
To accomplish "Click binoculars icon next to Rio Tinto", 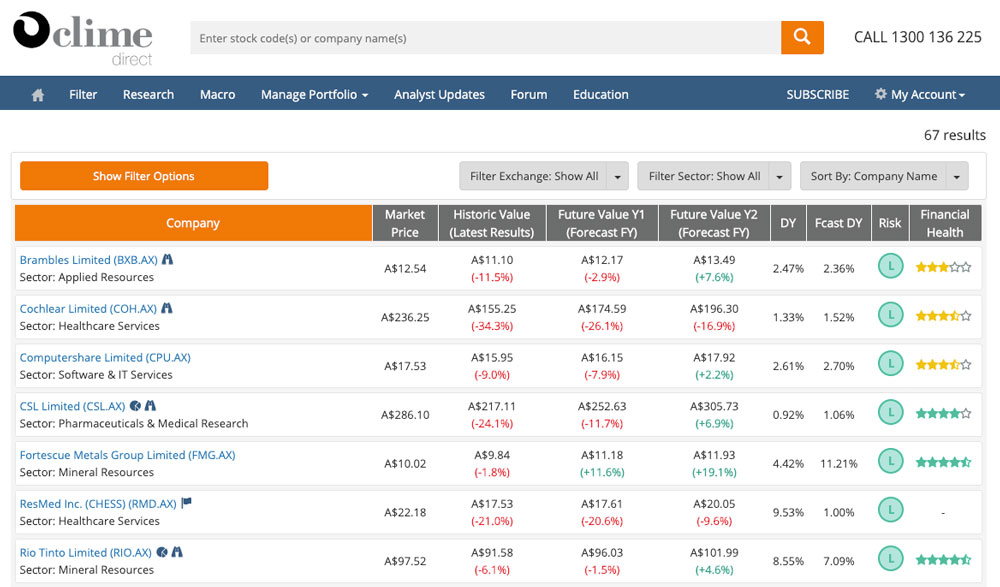I will tap(177, 552).
